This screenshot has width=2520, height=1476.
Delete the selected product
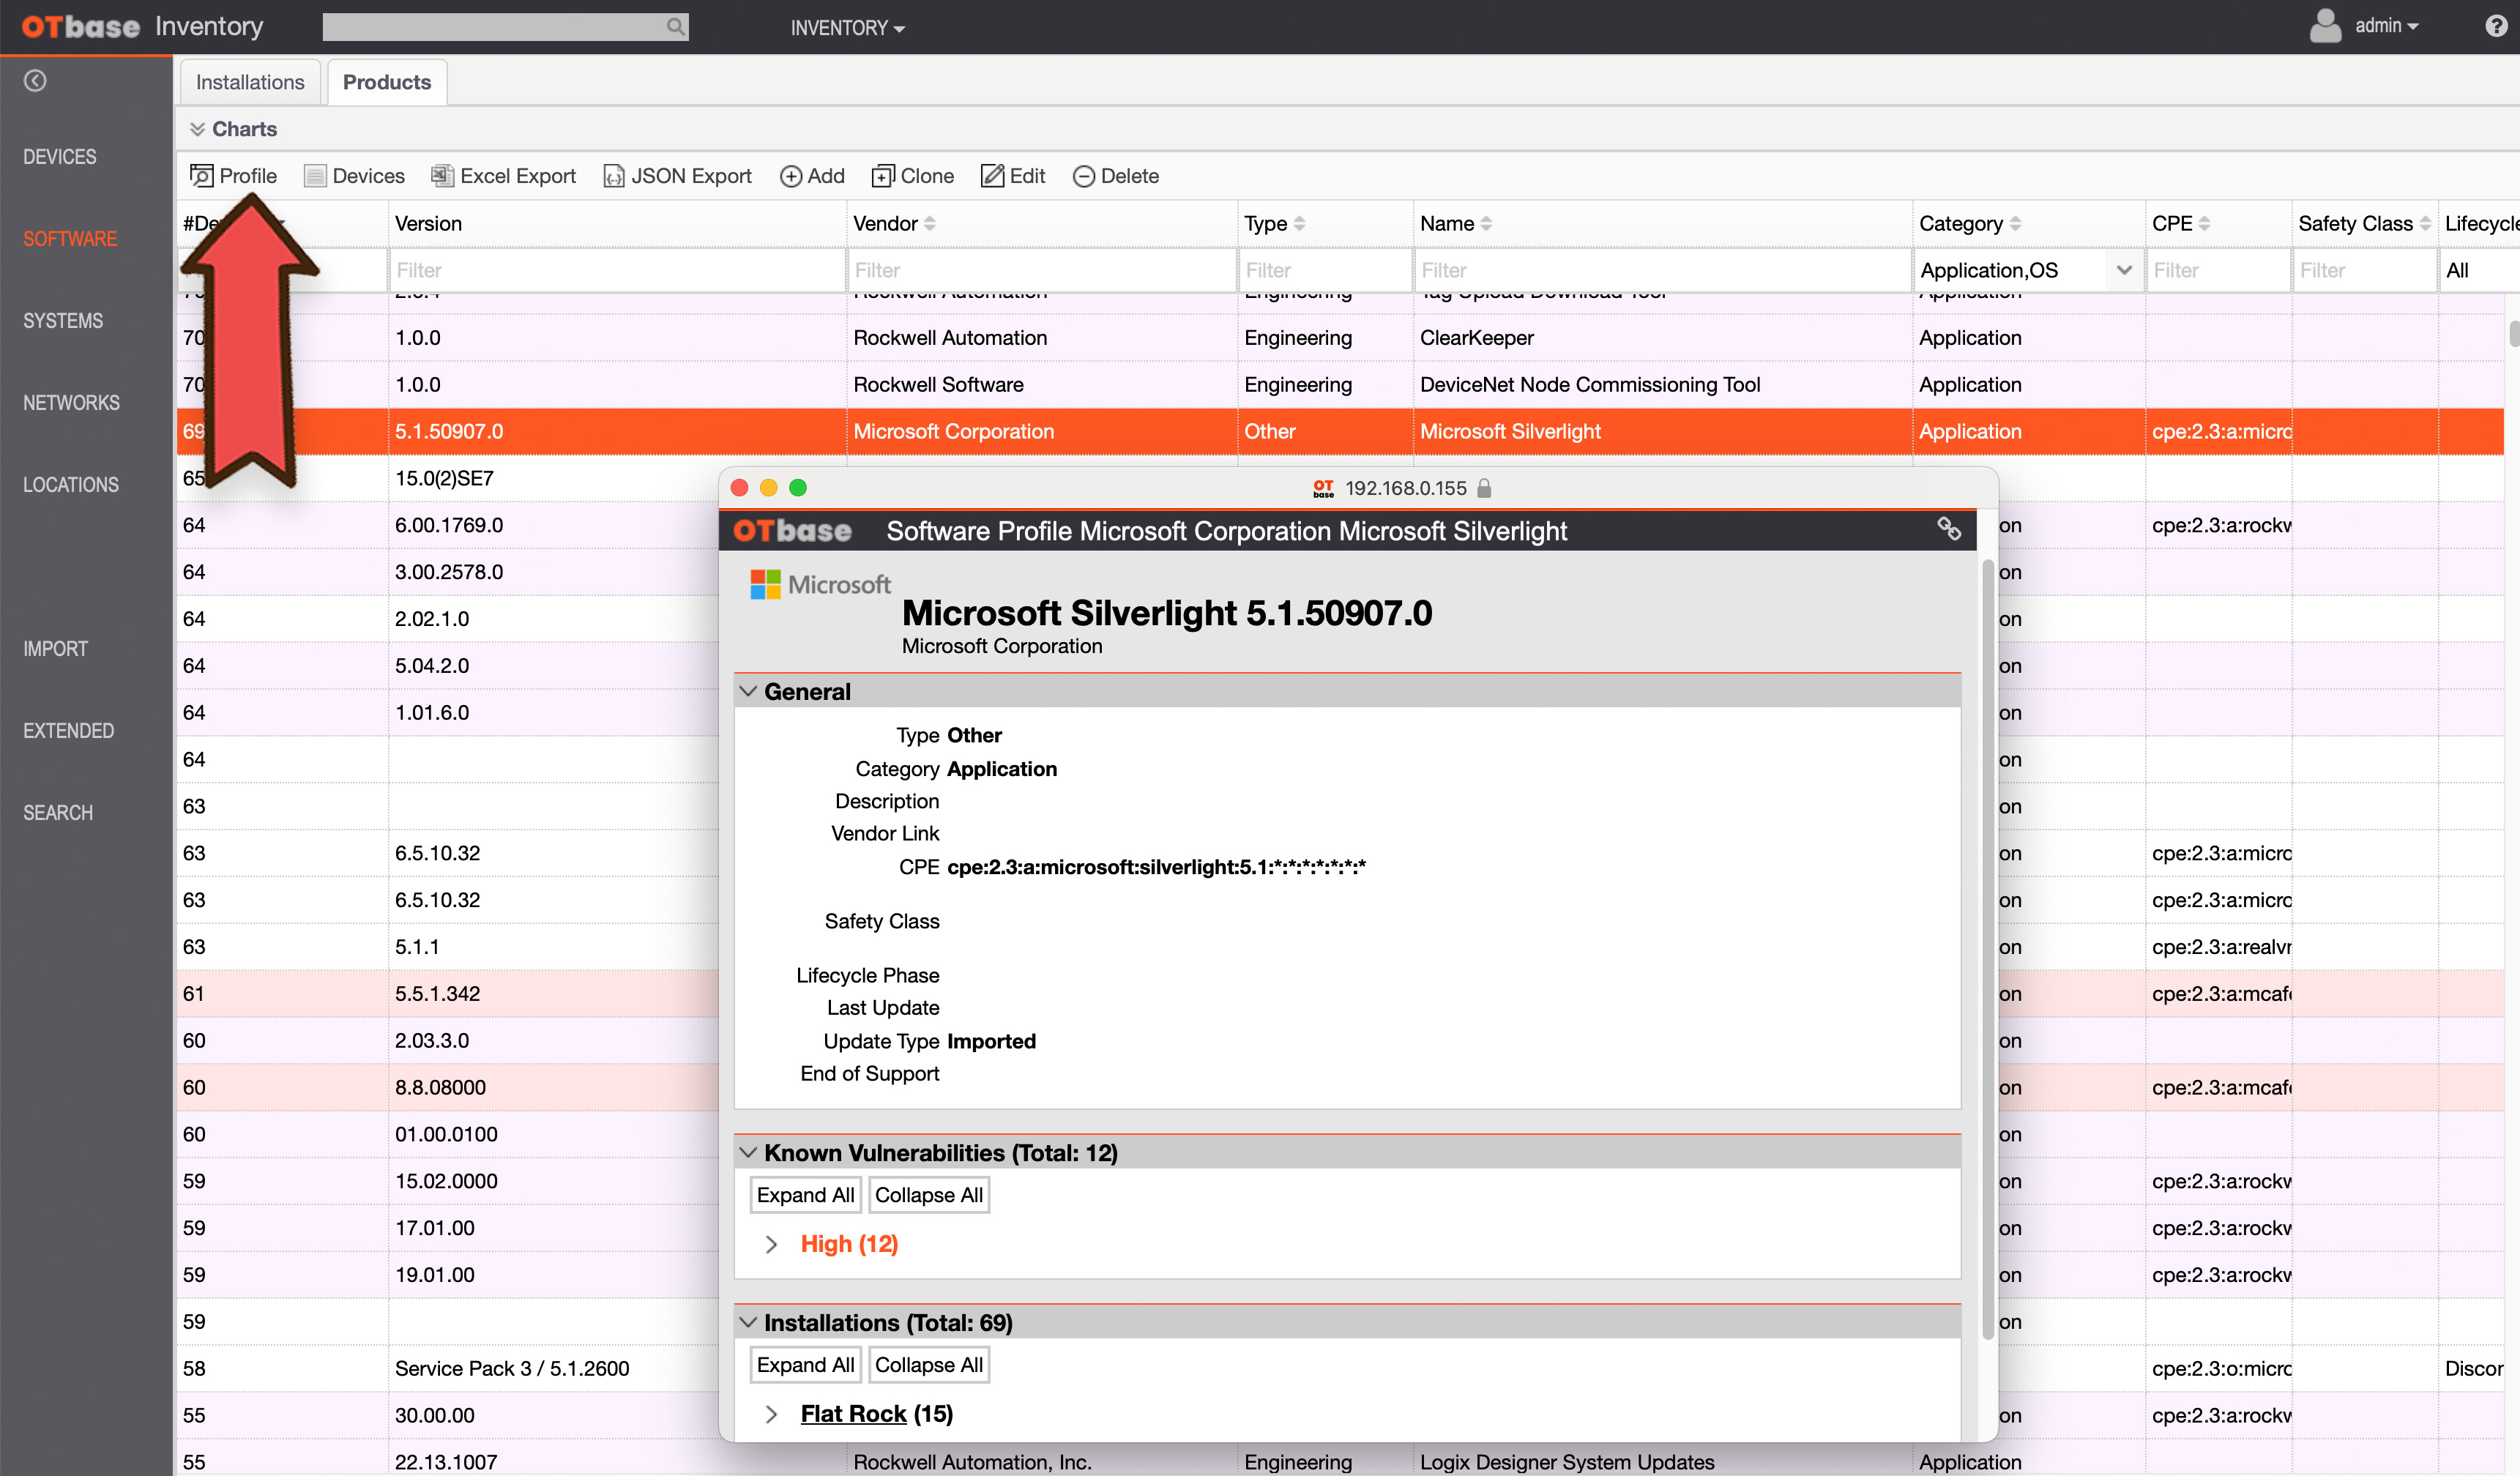pyautogui.click(x=1115, y=176)
